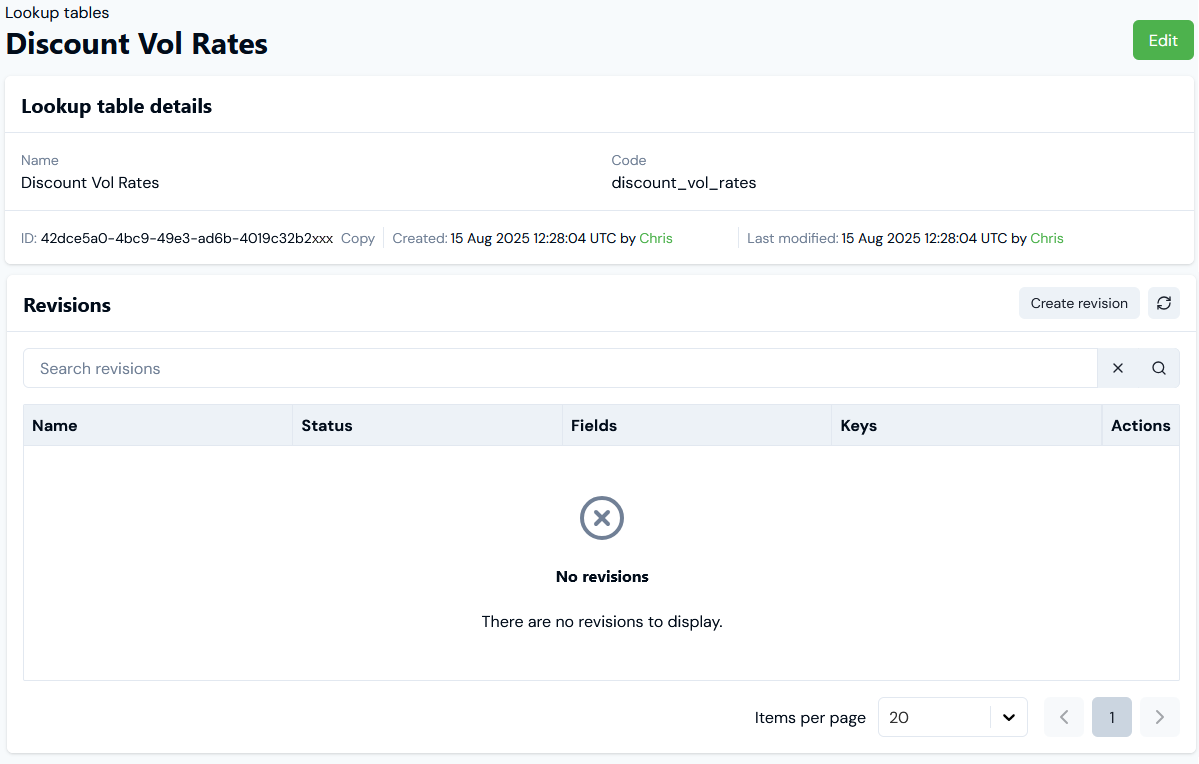This screenshot has width=1199, height=764.
Task: Click the ID value 42dce5a0-4bc9-49e3-ad6b-4019c32b2xxx
Action: pyautogui.click(x=187, y=238)
